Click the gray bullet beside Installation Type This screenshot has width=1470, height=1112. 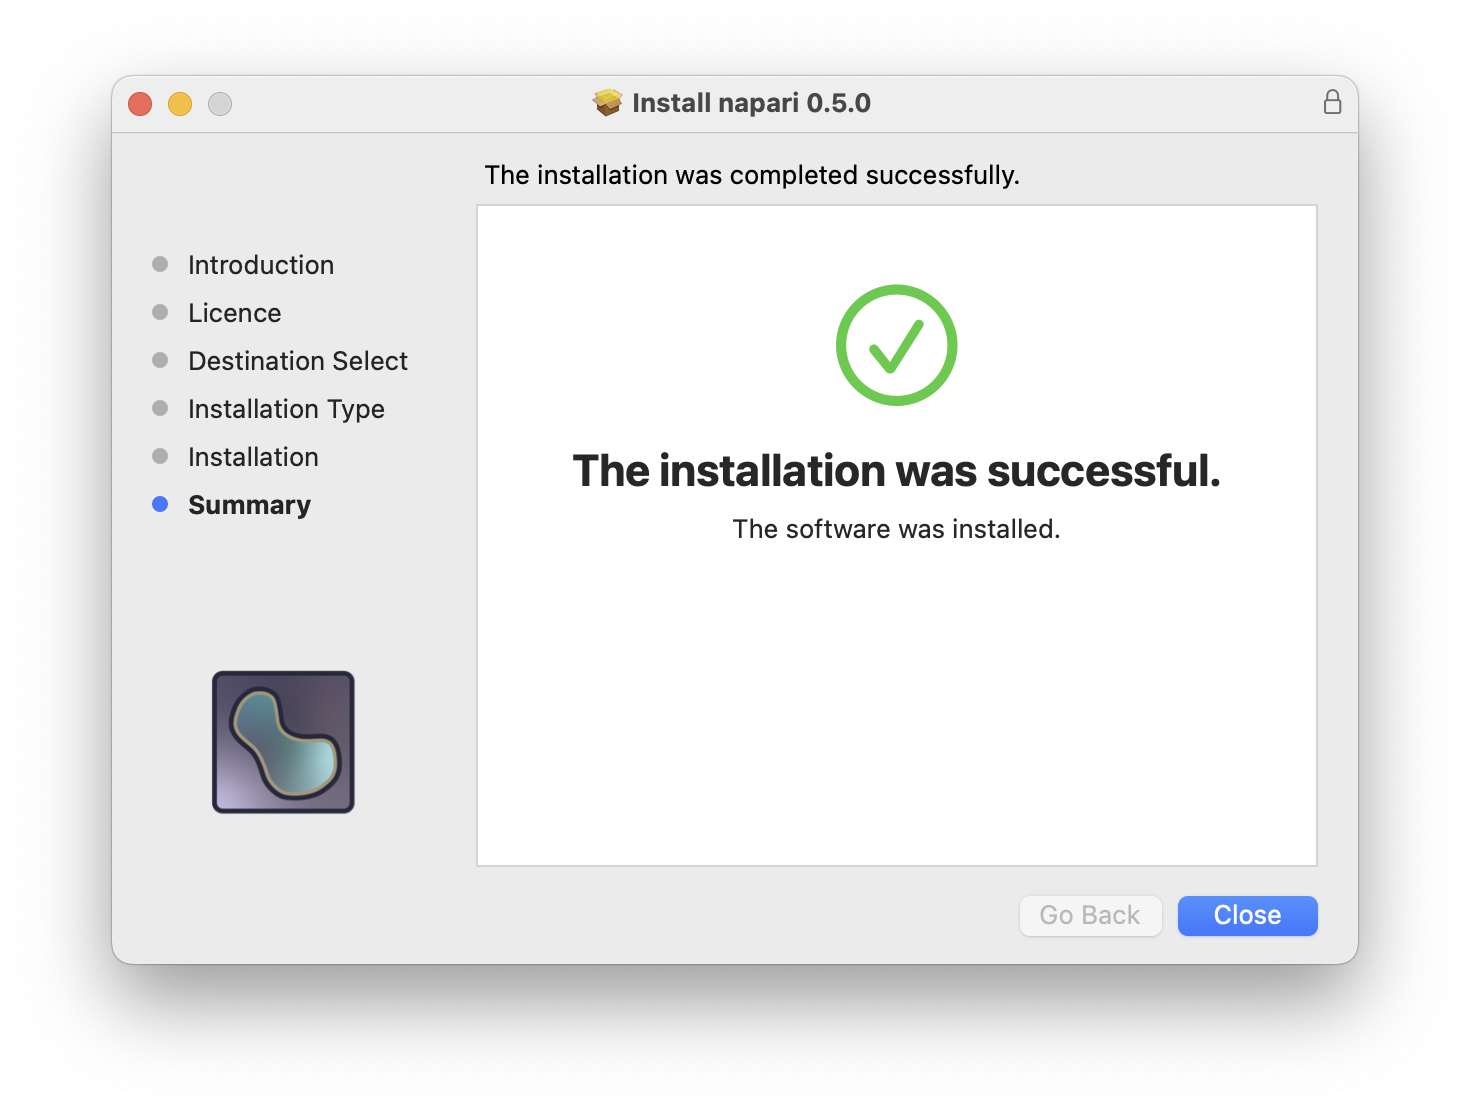tap(161, 408)
